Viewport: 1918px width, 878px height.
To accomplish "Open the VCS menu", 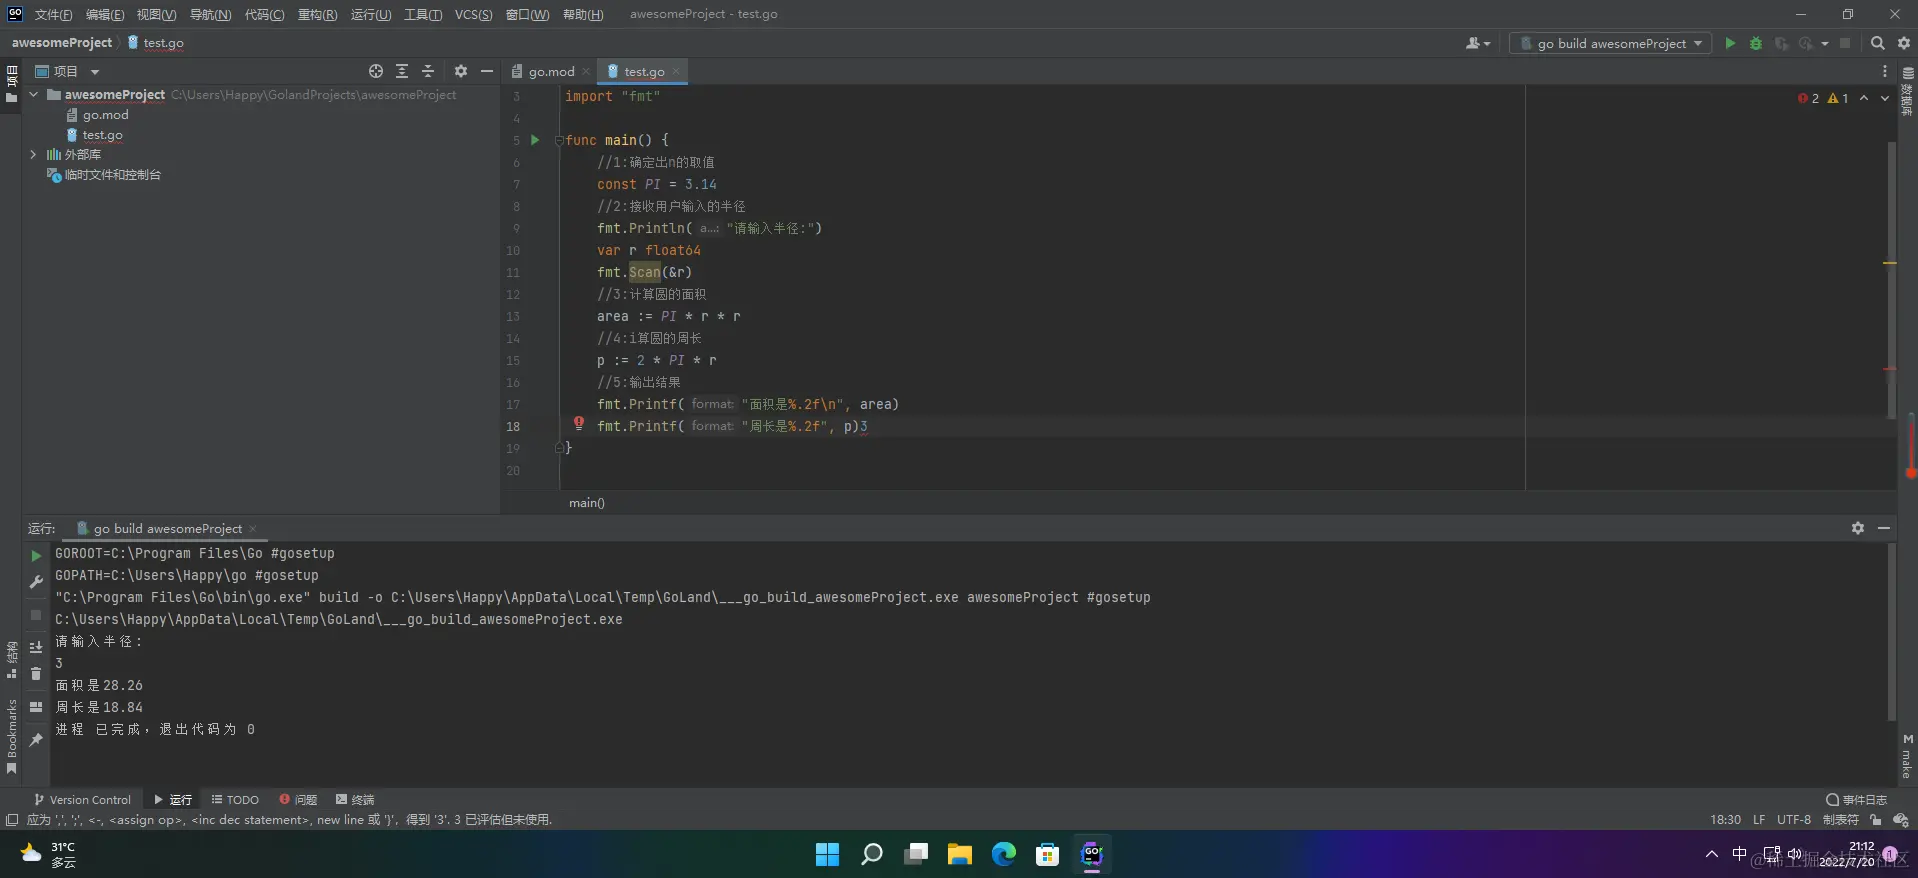I will click(473, 14).
